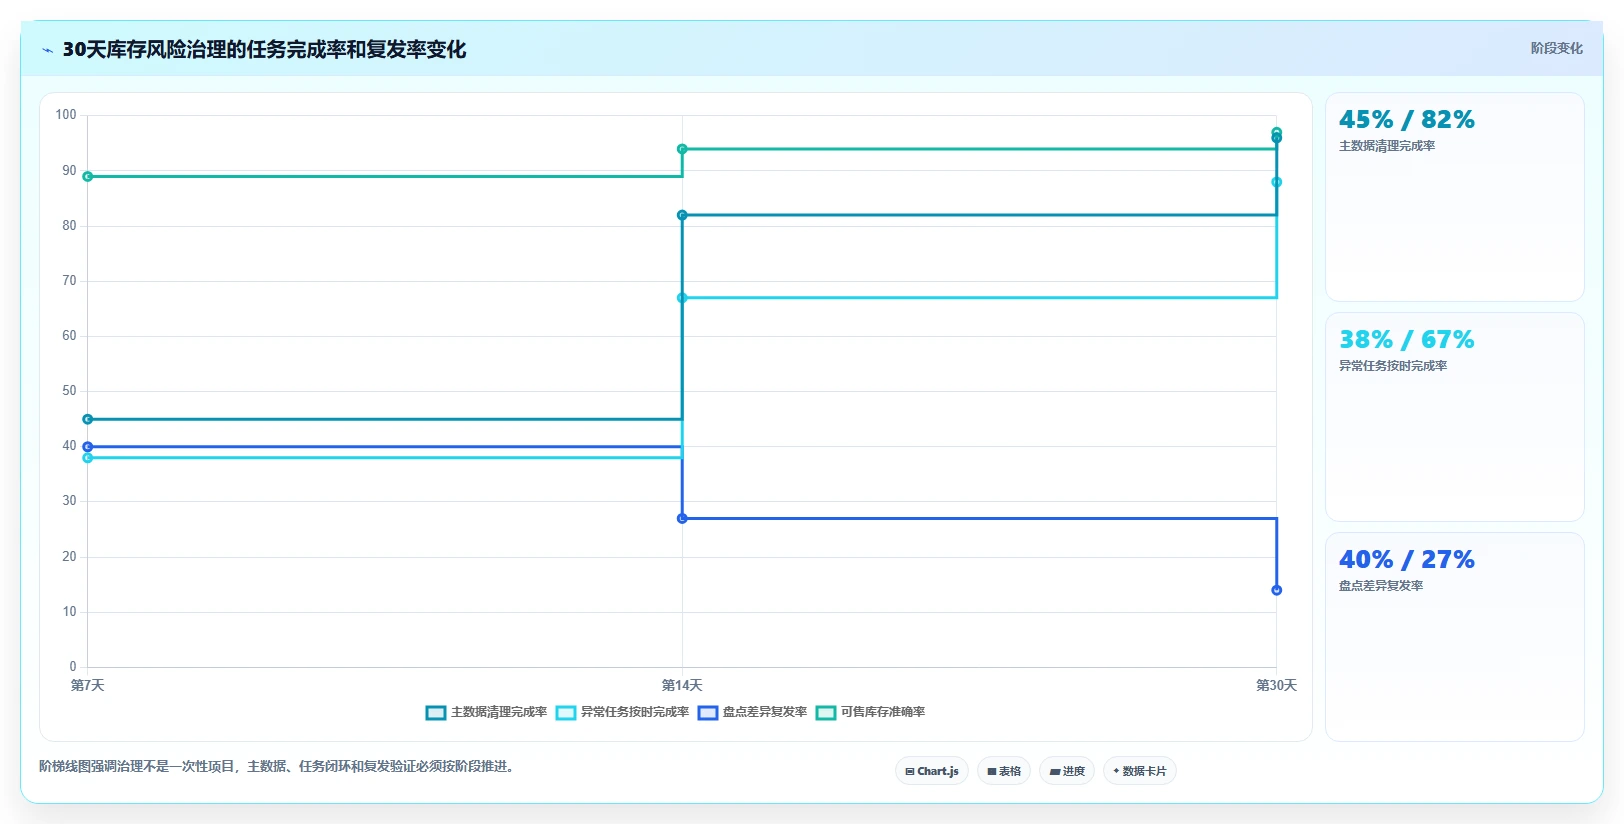This screenshot has width=1624, height=824.
Task: Click the 20 y-axis label
Action: (69, 557)
